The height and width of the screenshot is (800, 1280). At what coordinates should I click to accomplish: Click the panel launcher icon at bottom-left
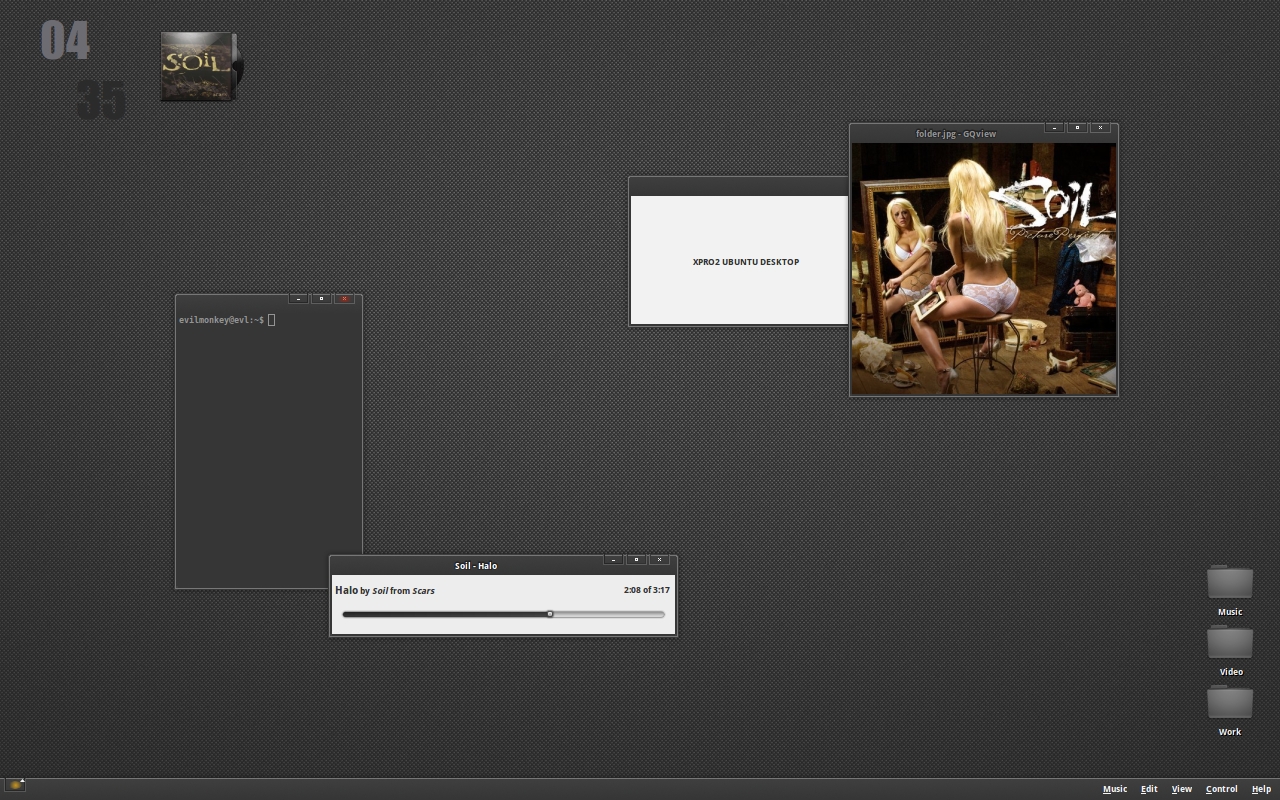click(x=15, y=785)
